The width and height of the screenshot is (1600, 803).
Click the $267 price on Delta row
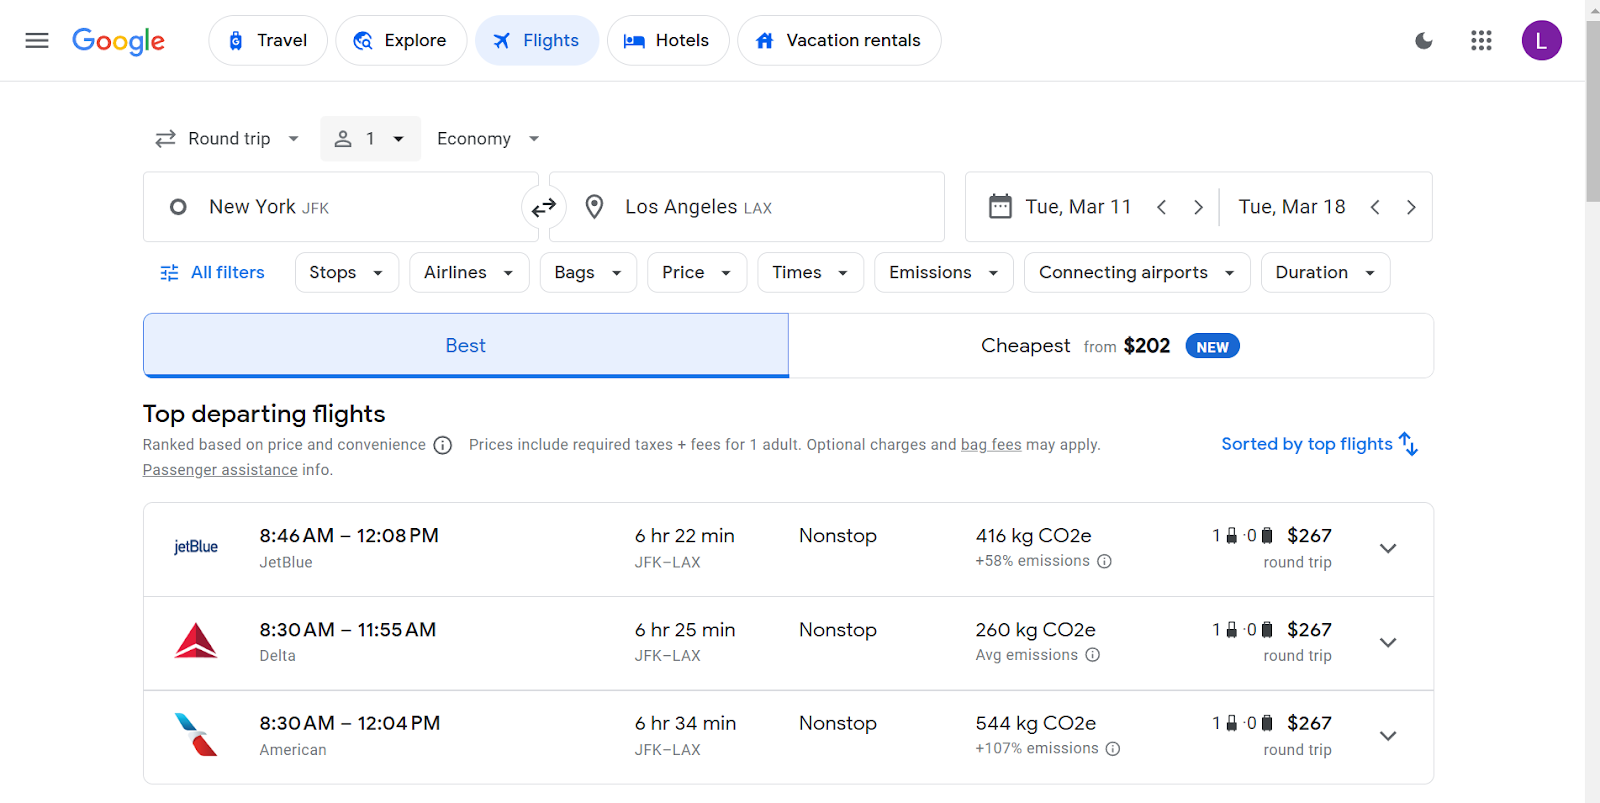tap(1309, 630)
